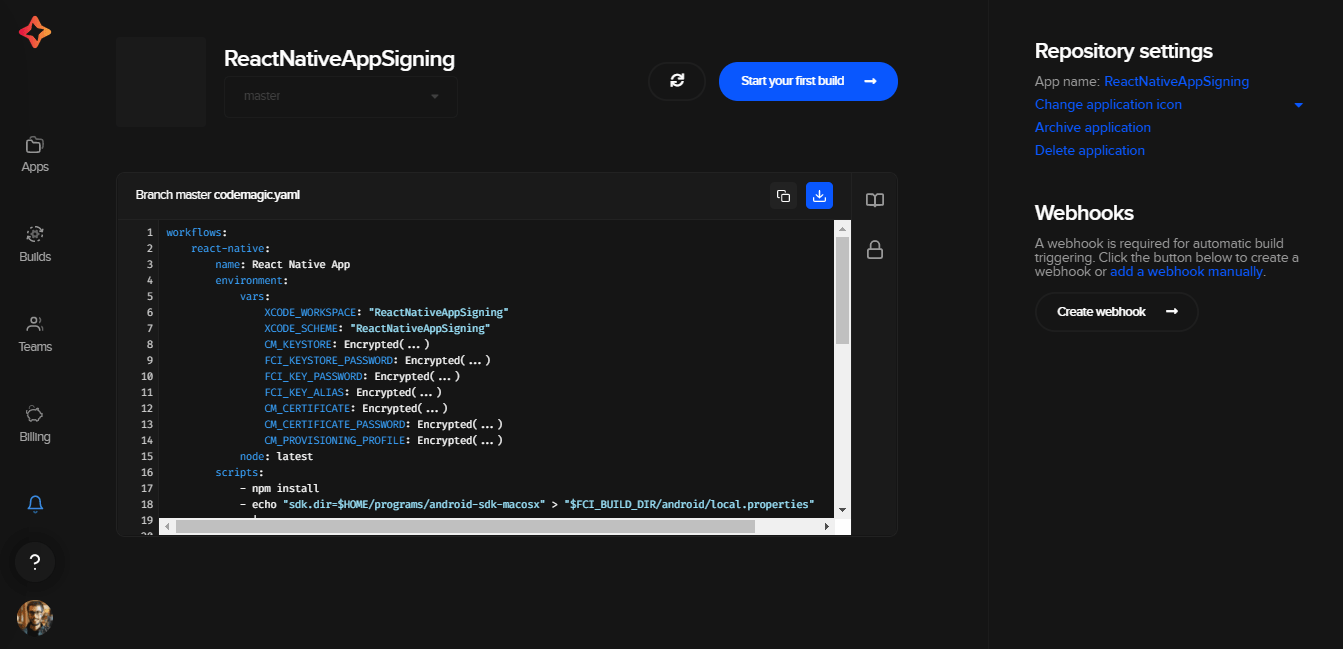Click the CM_CERTIFICATE: Encrypted line
1343x649 pixels.
356,408
